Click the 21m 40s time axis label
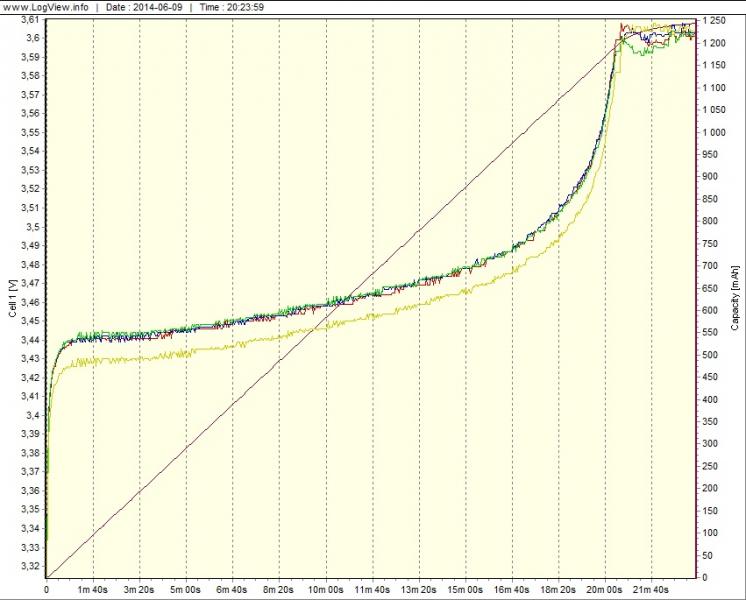This screenshot has height=600, width=746. (651, 589)
